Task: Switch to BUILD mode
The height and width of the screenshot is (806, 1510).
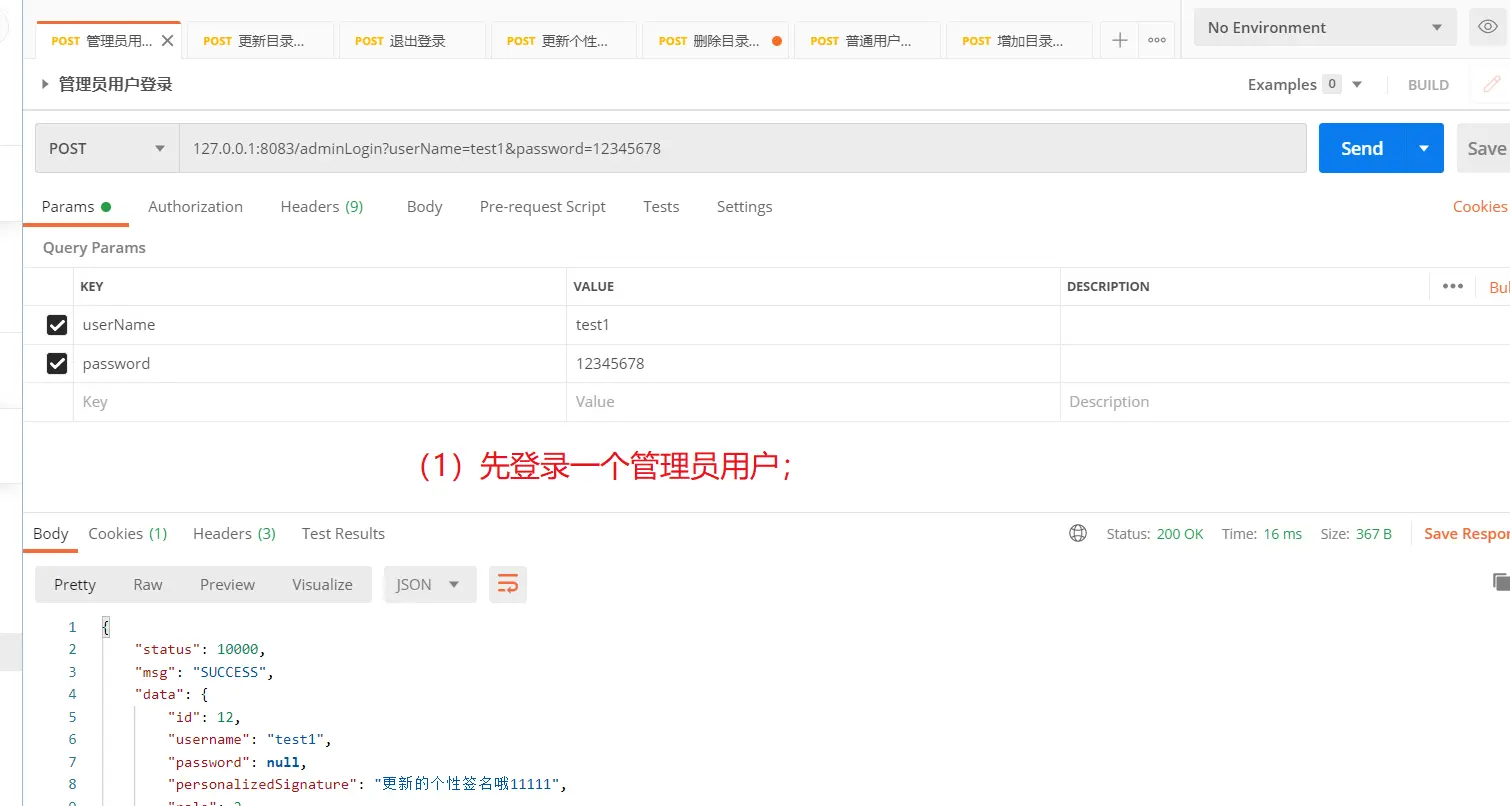Action: click(1428, 85)
